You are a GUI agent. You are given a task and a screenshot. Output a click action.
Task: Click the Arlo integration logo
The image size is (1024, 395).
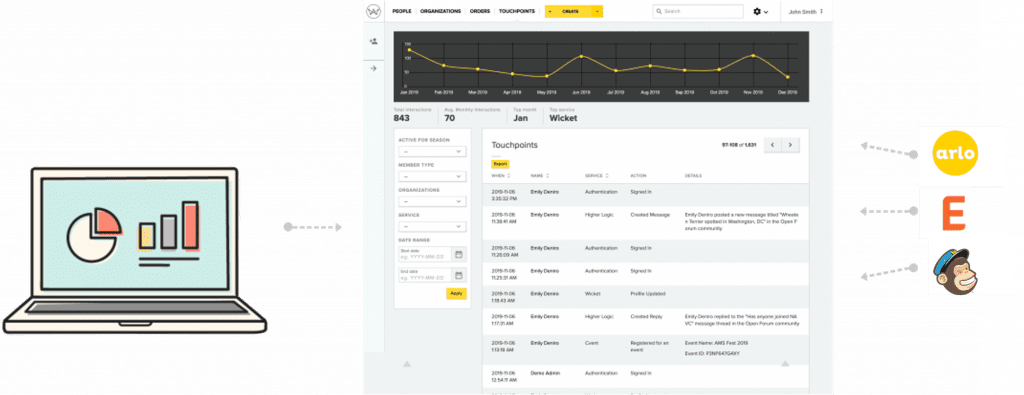point(955,154)
